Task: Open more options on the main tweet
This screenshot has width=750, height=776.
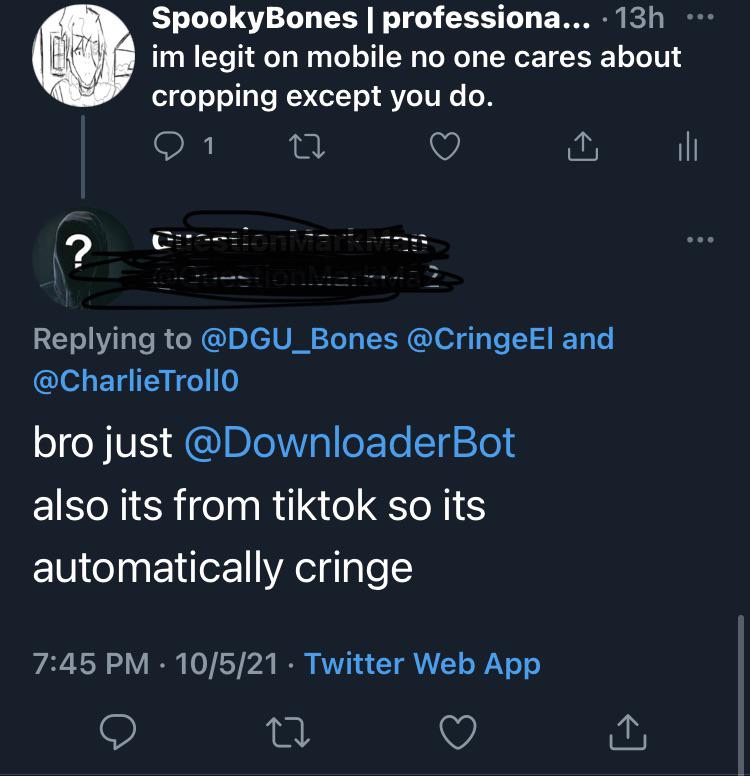Action: click(700, 240)
